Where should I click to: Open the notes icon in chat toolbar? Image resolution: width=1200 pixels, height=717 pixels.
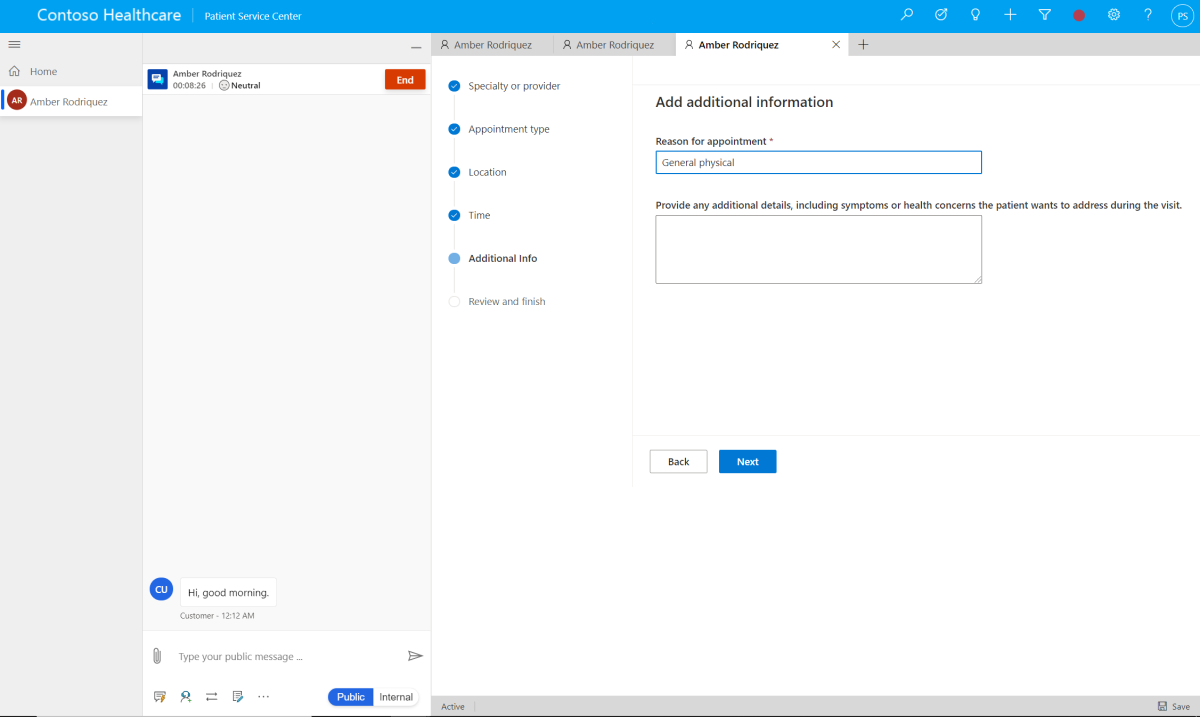238,696
